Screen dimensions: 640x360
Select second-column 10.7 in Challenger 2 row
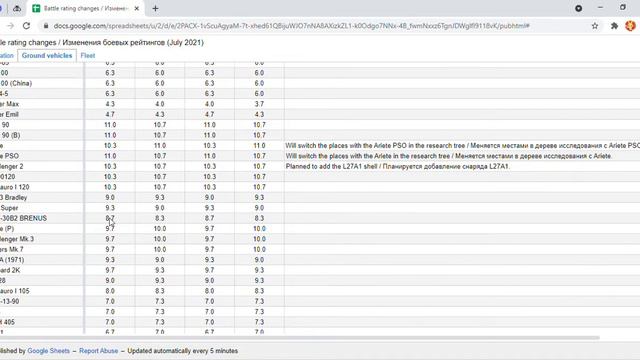[x=160, y=167]
